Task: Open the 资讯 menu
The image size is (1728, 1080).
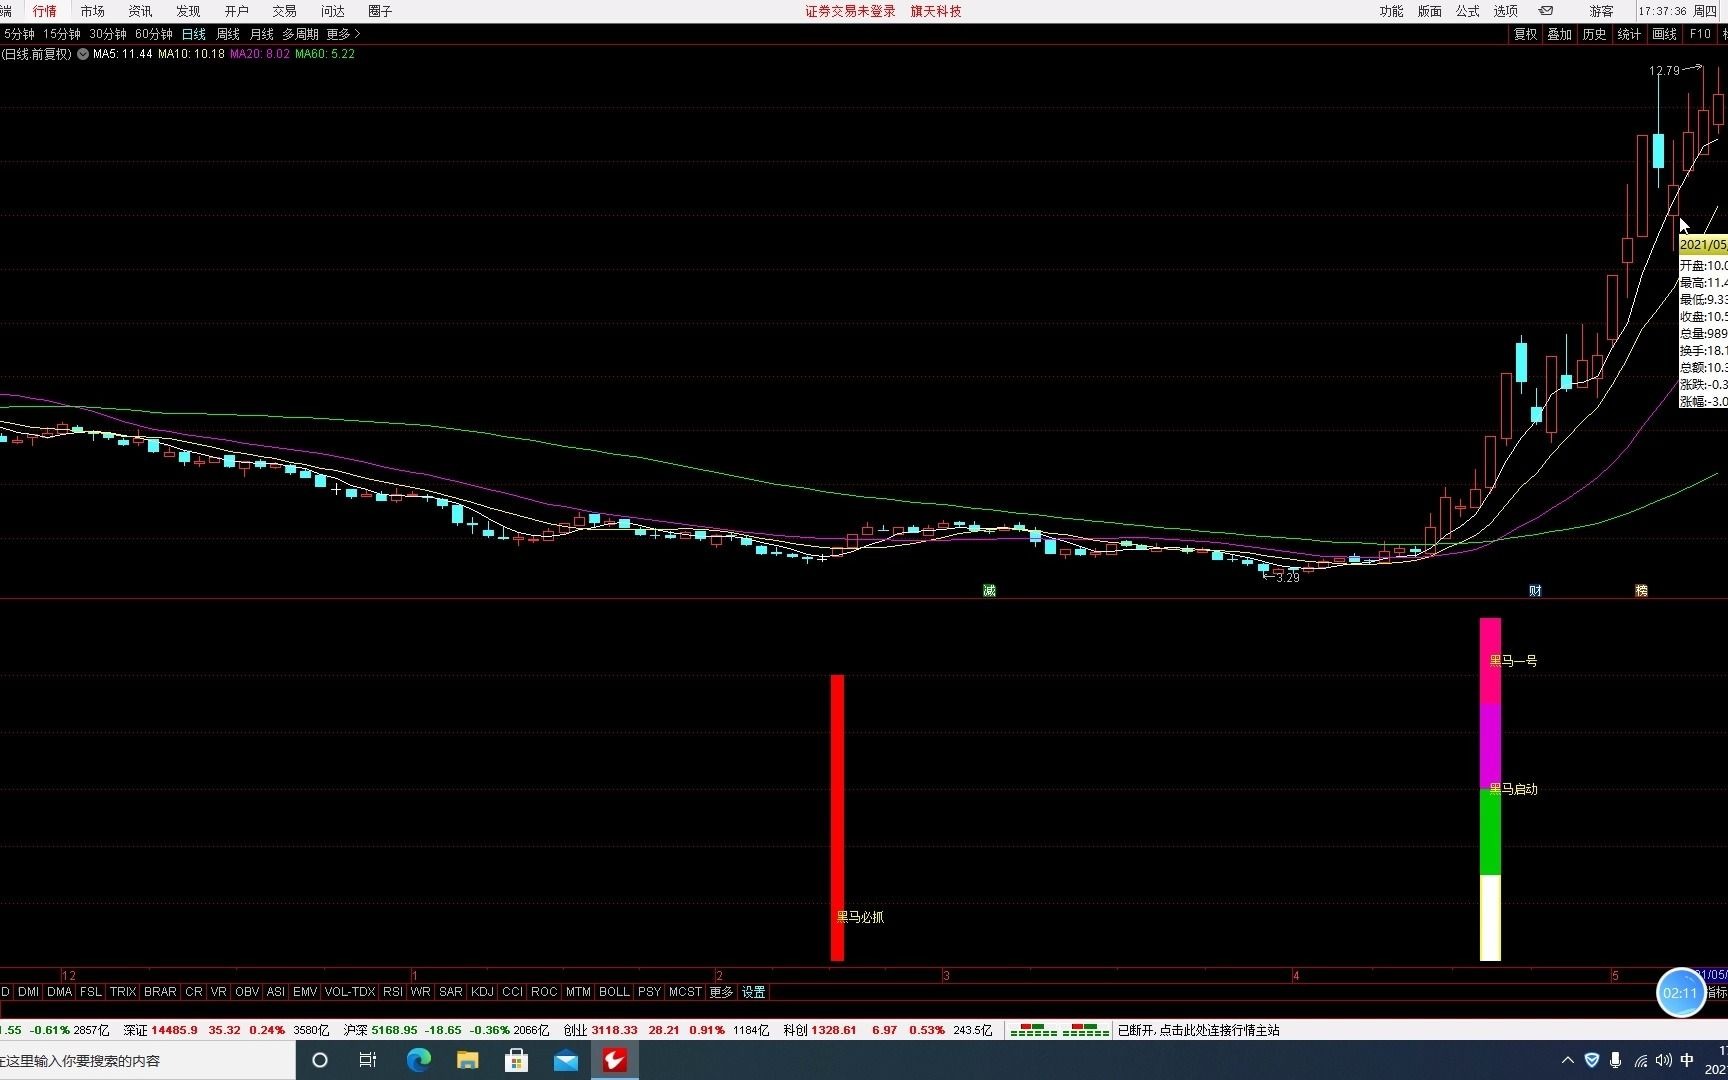Action: tap(140, 11)
